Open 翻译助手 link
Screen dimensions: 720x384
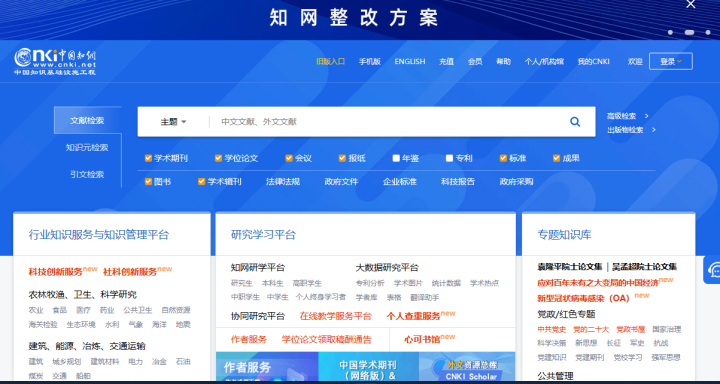click(x=425, y=297)
